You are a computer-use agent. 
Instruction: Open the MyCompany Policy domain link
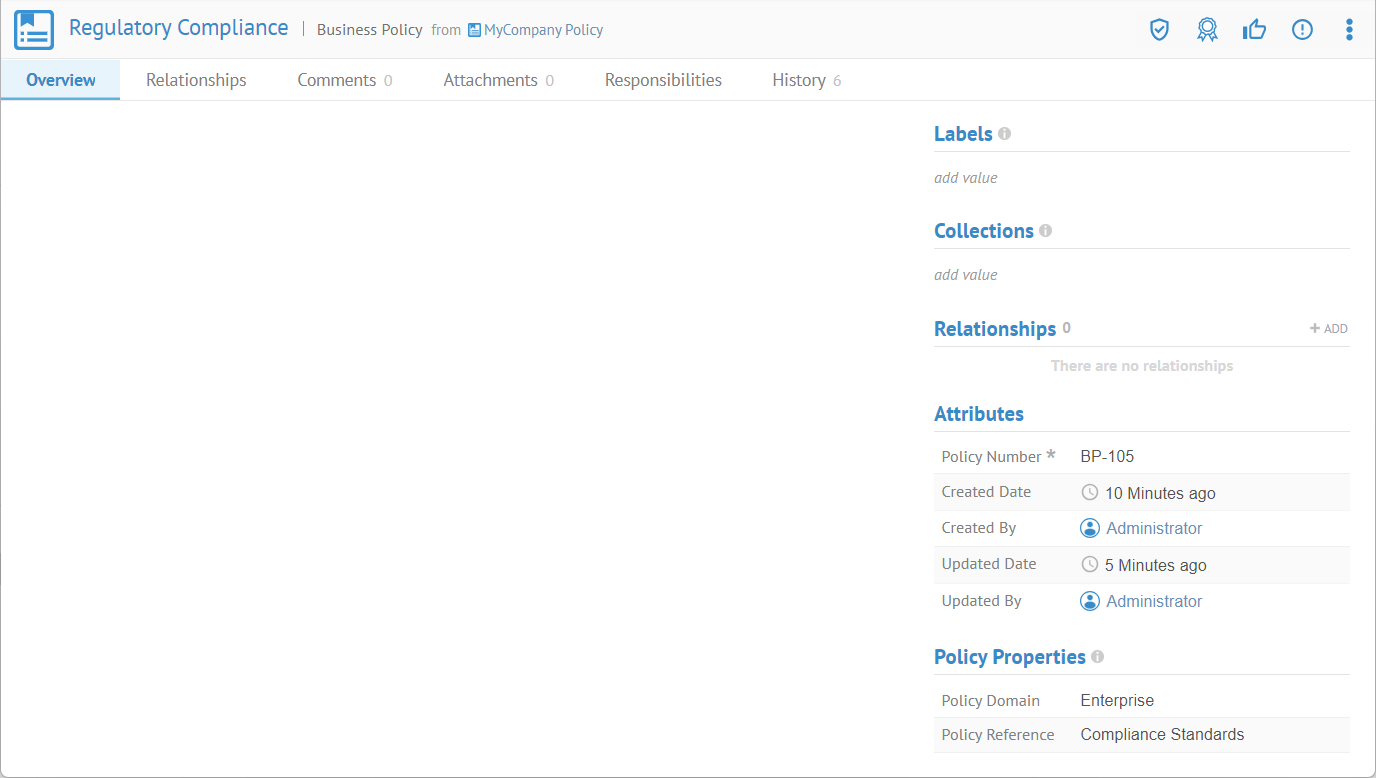542,30
